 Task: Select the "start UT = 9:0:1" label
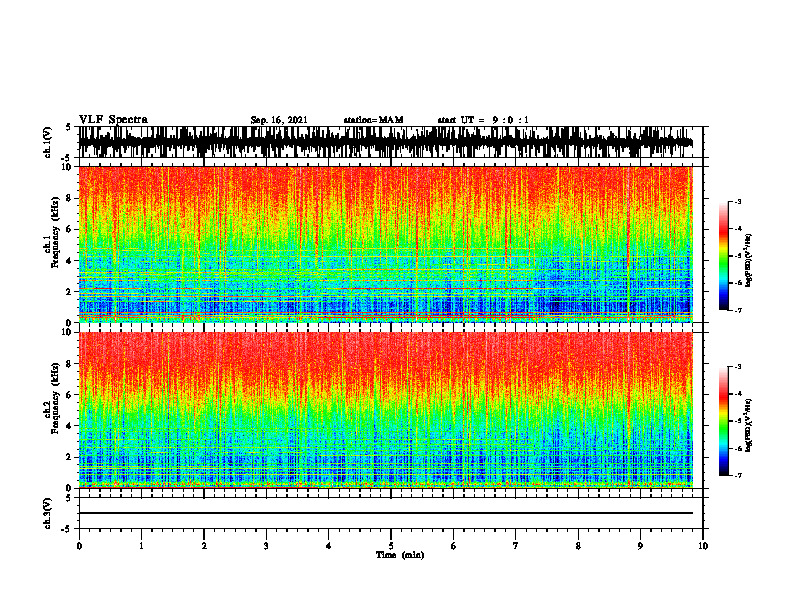coord(483,120)
